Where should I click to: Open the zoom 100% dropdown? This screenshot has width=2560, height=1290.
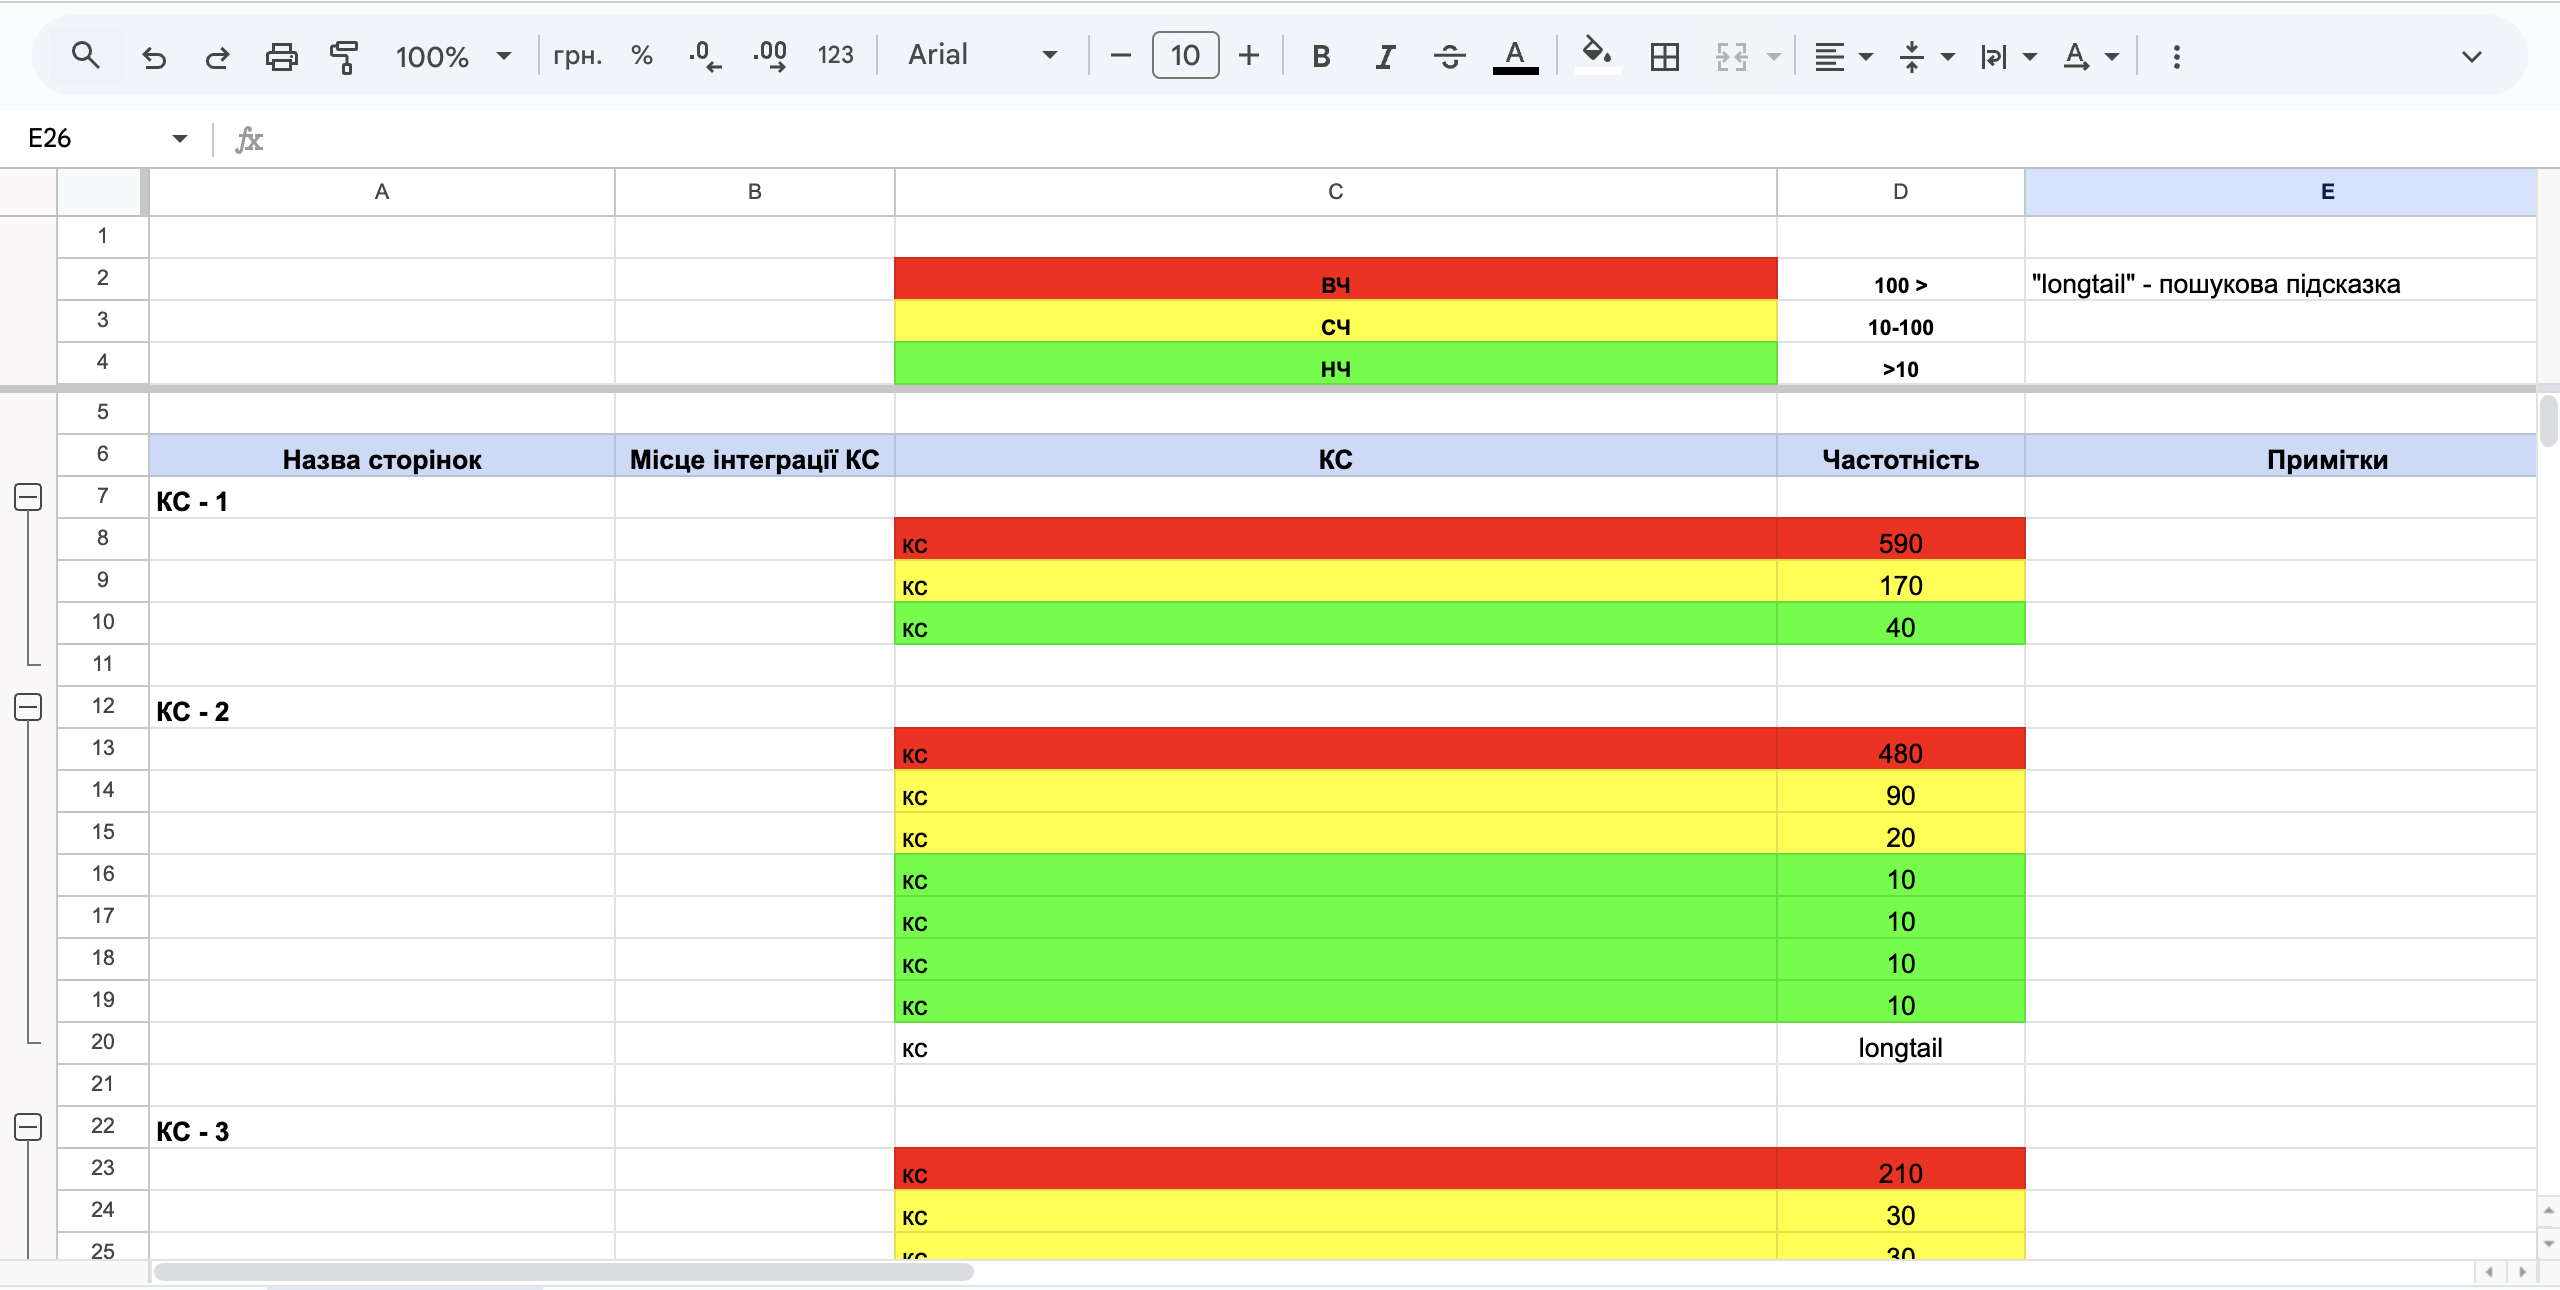point(453,56)
